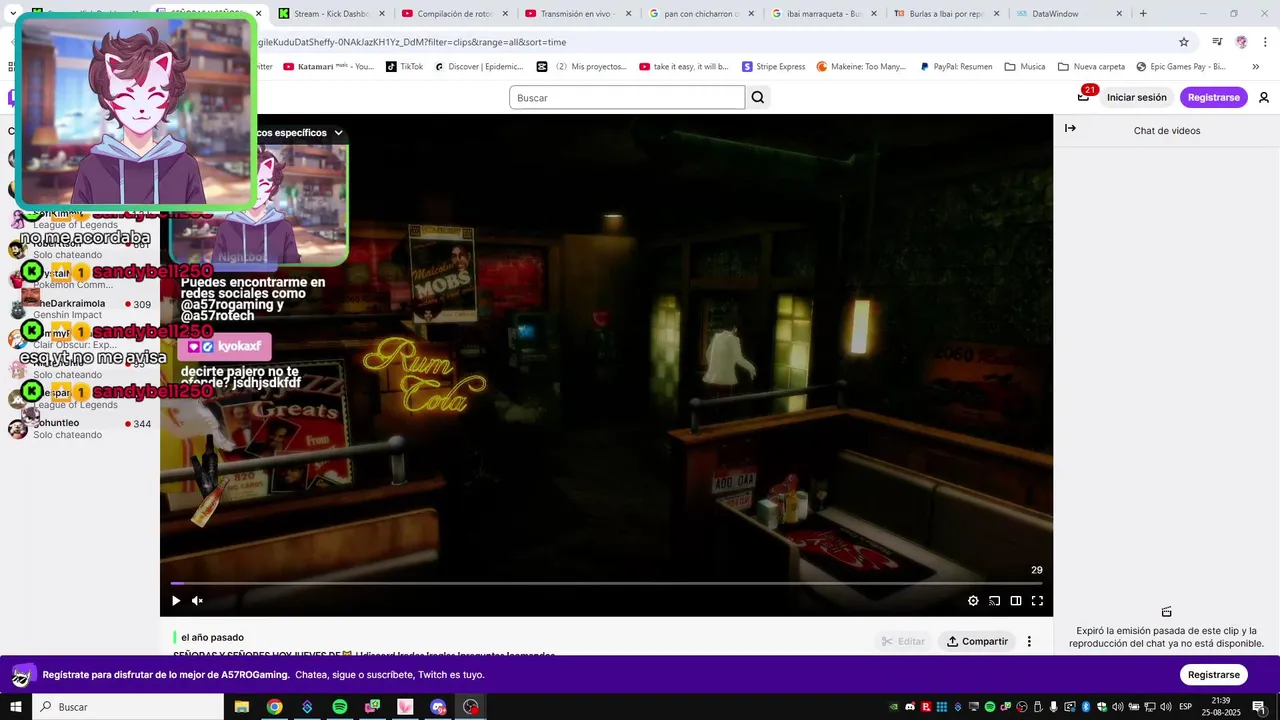Close the Stream - Kick Dashboard tab
Screen dimensions: 1280x720
(382, 14)
